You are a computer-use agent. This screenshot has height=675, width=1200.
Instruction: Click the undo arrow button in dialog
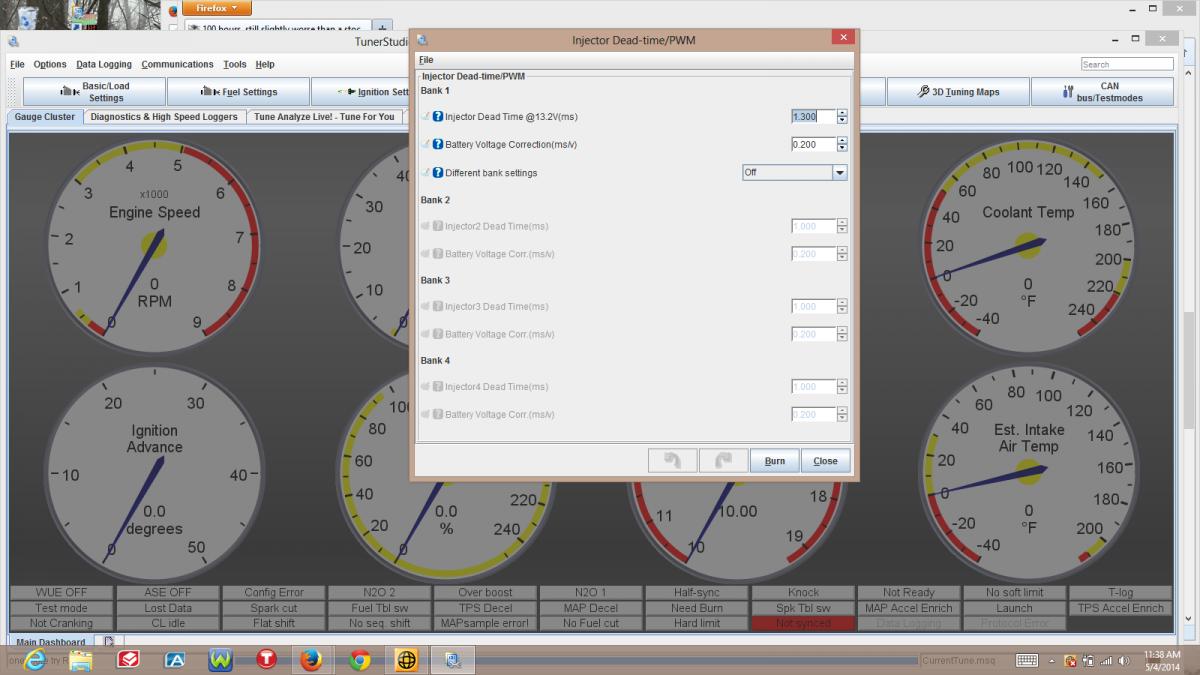click(672, 461)
